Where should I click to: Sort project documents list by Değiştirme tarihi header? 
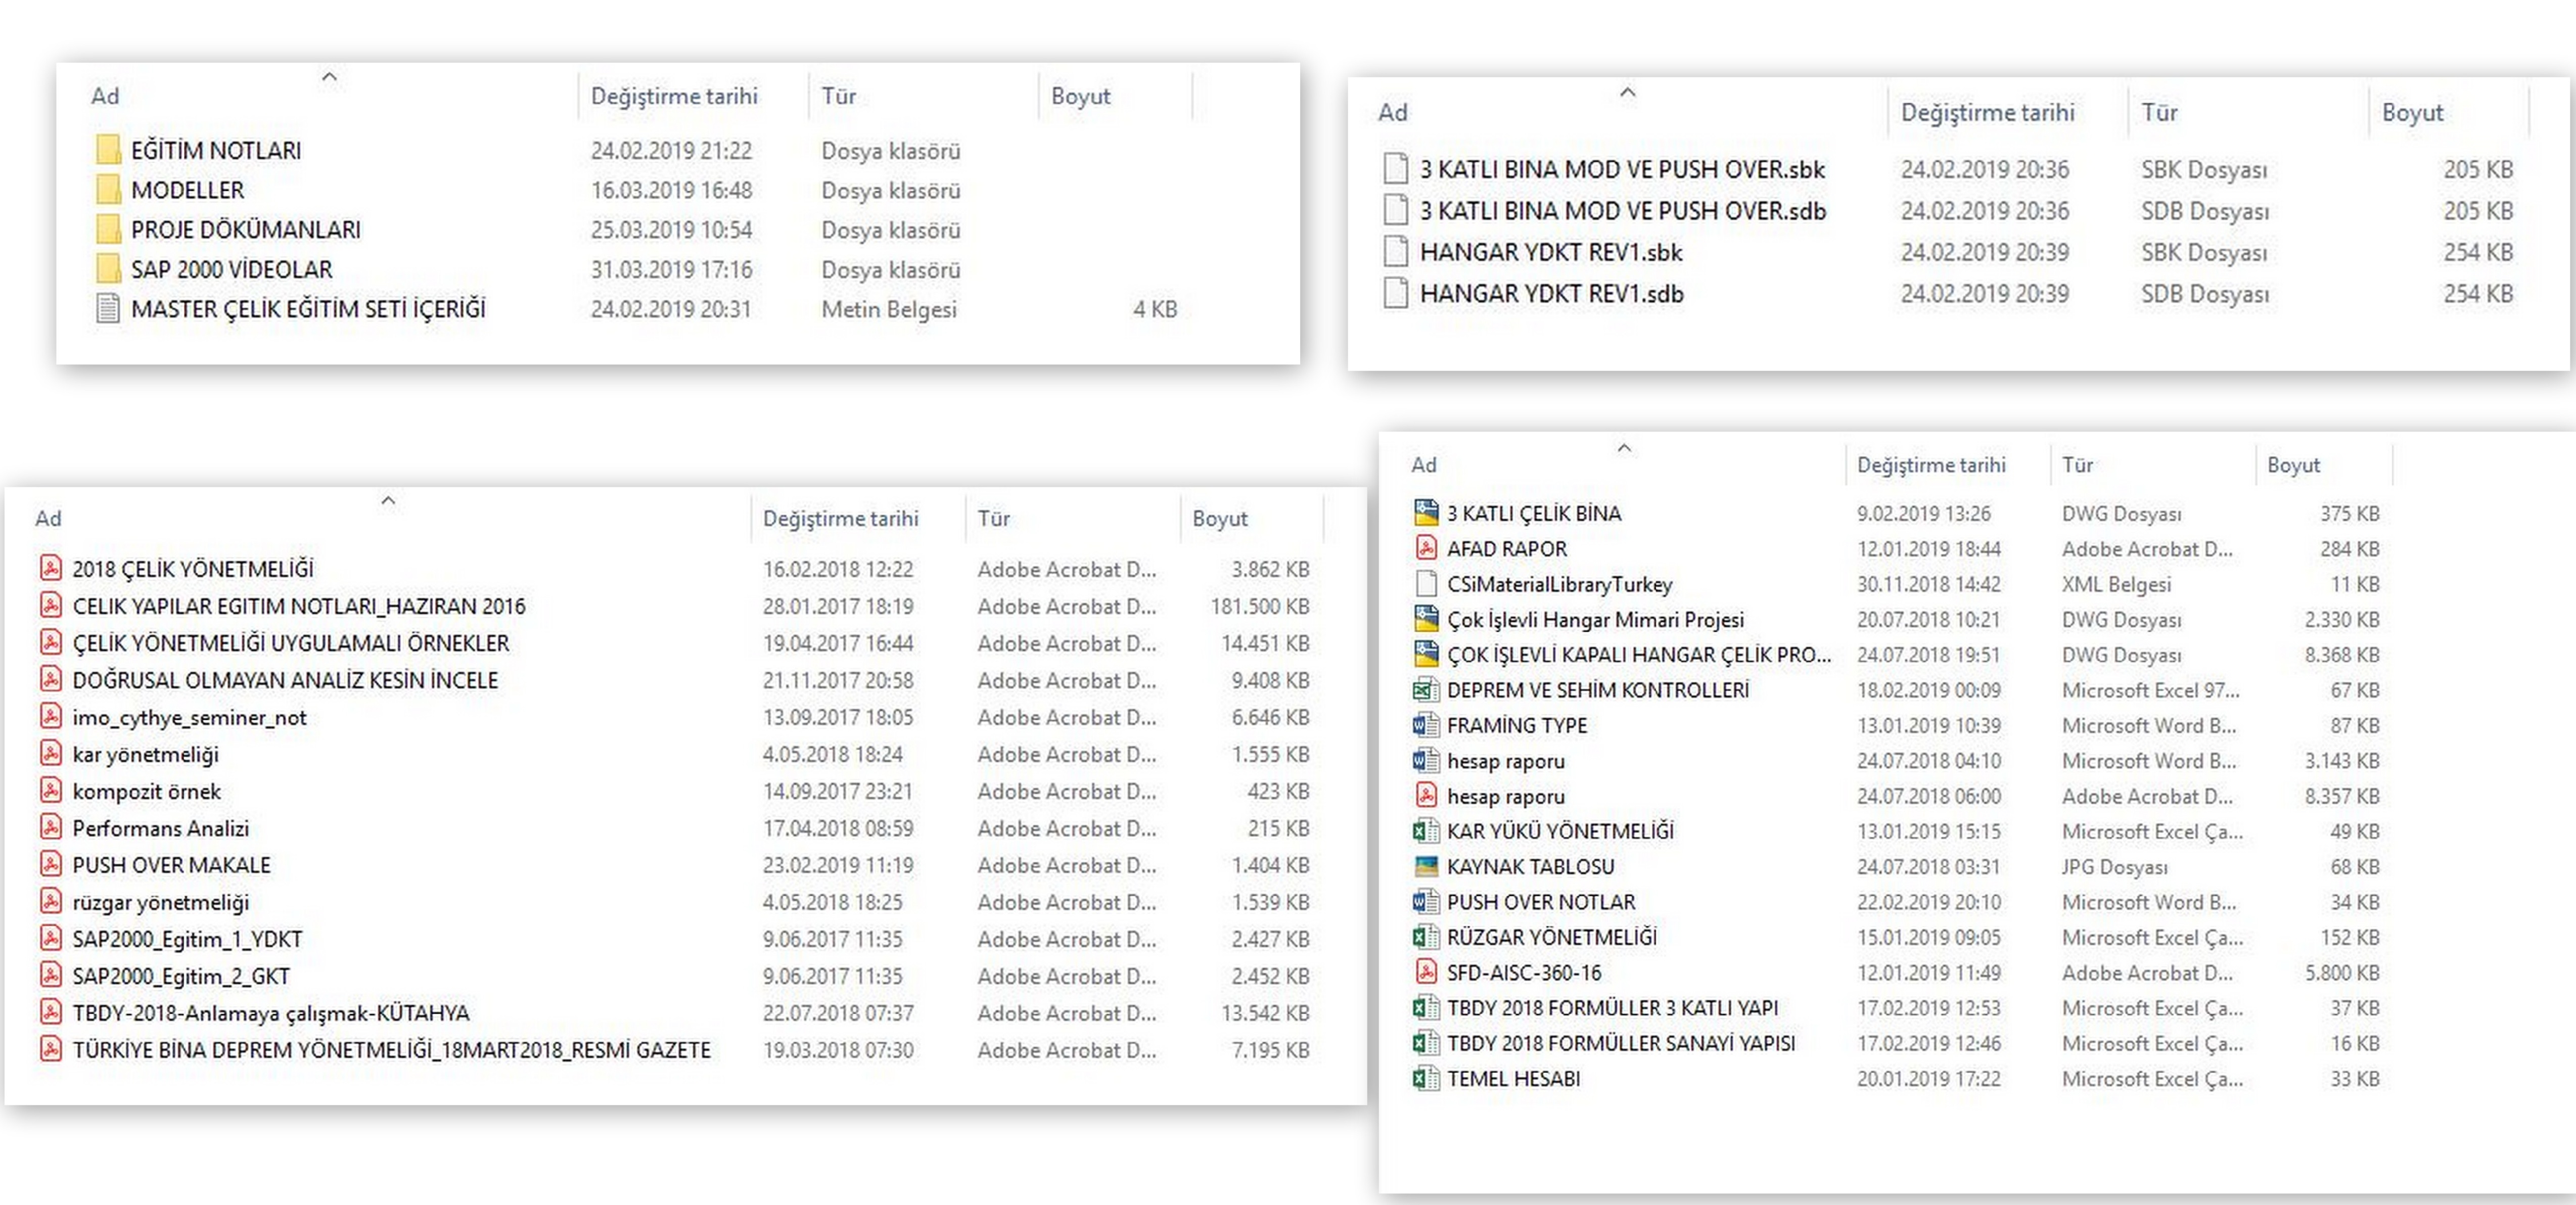coord(1931,465)
